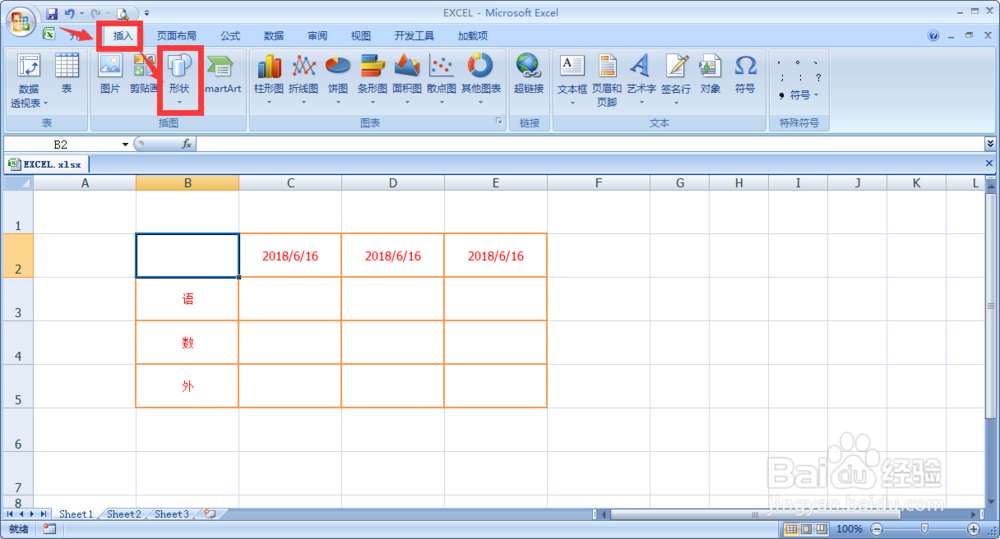Insert a table (表)

tap(66, 75)
